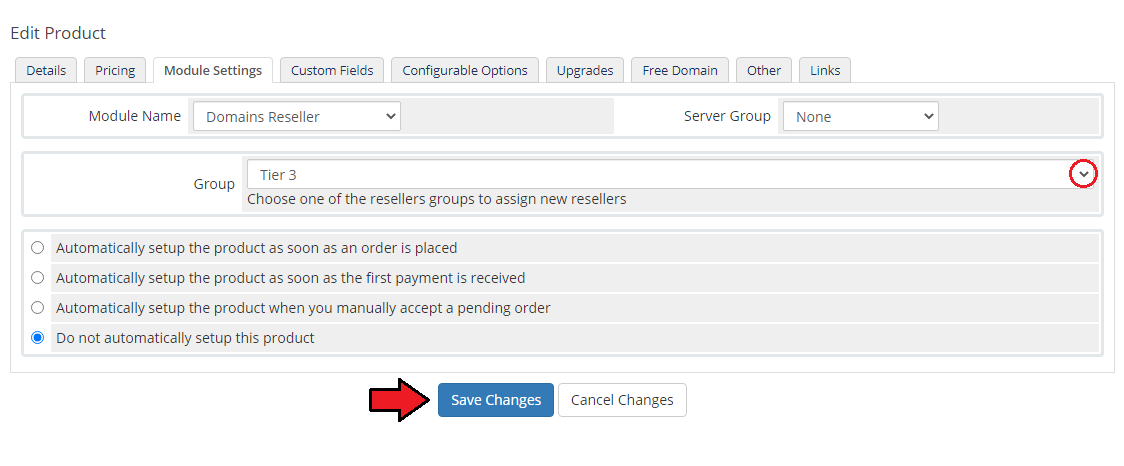Open the Group select showing Tier 3
The width and height of the screenshot is (1124, 466).
[x=660, y=174]
